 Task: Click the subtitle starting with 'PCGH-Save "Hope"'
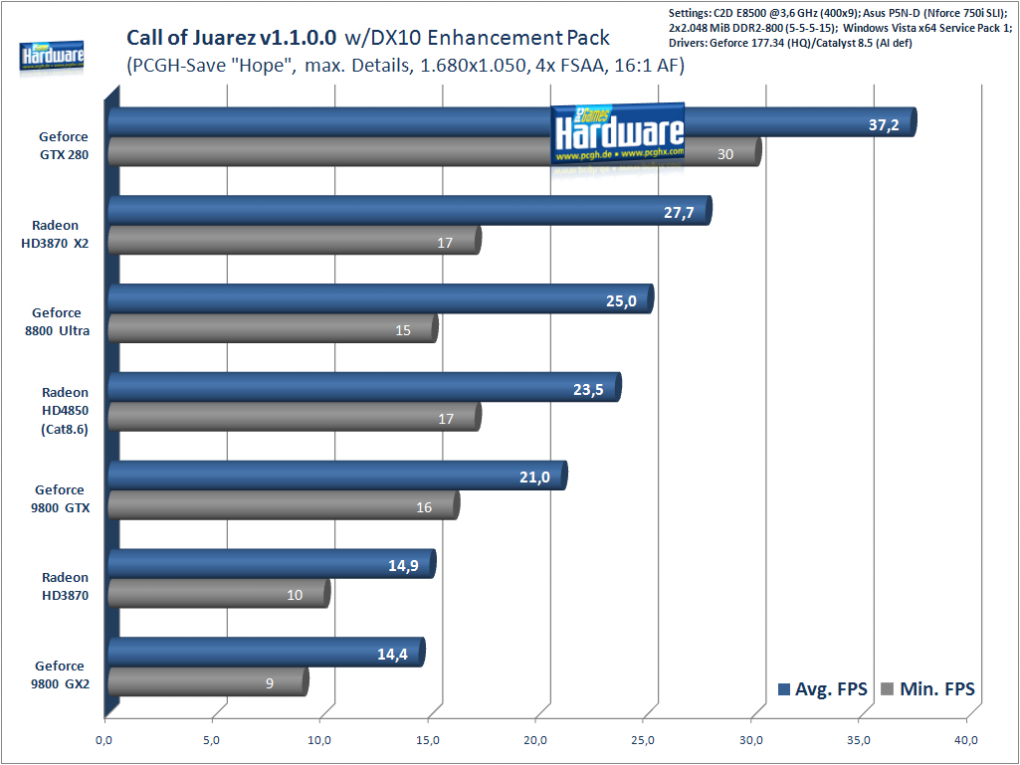click(406, 66)
